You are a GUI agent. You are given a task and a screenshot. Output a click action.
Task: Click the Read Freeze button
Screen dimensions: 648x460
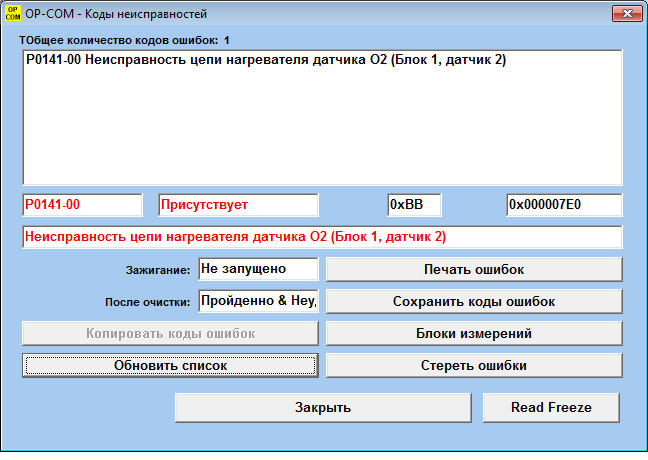(551, 408)
